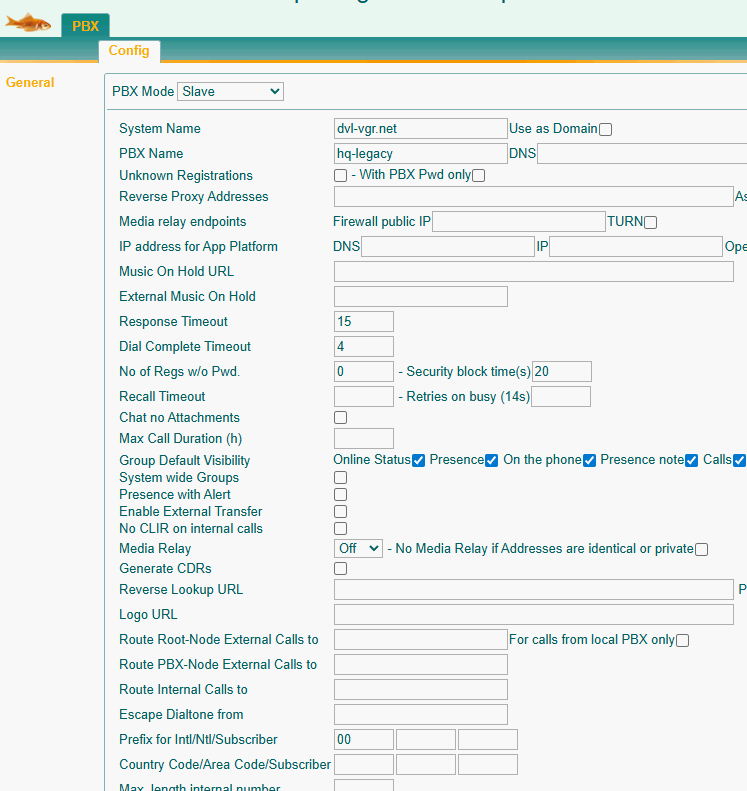Expand the PBX Mode dropdown
The height and width of the screenshot is (791, 747).
(230, 92)
